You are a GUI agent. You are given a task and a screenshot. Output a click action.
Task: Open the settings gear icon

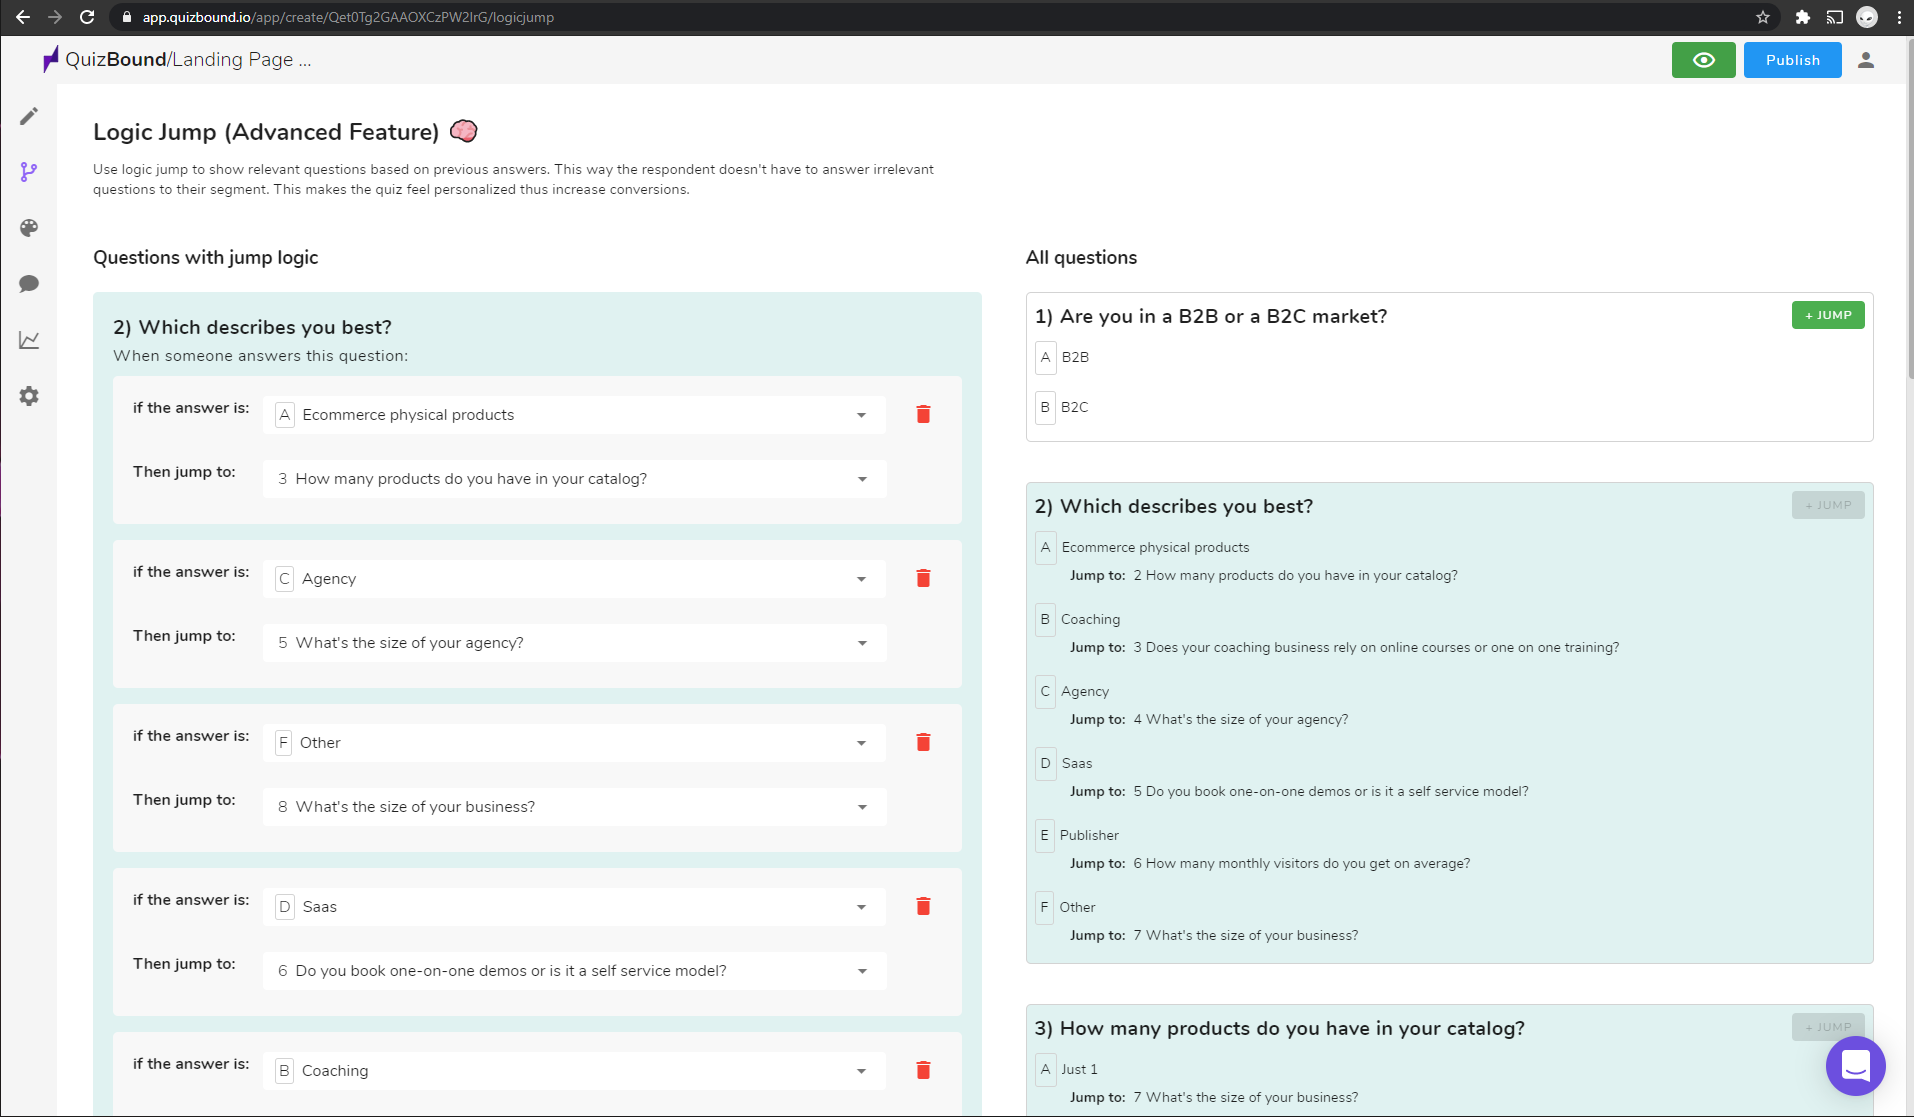point(29,396)
